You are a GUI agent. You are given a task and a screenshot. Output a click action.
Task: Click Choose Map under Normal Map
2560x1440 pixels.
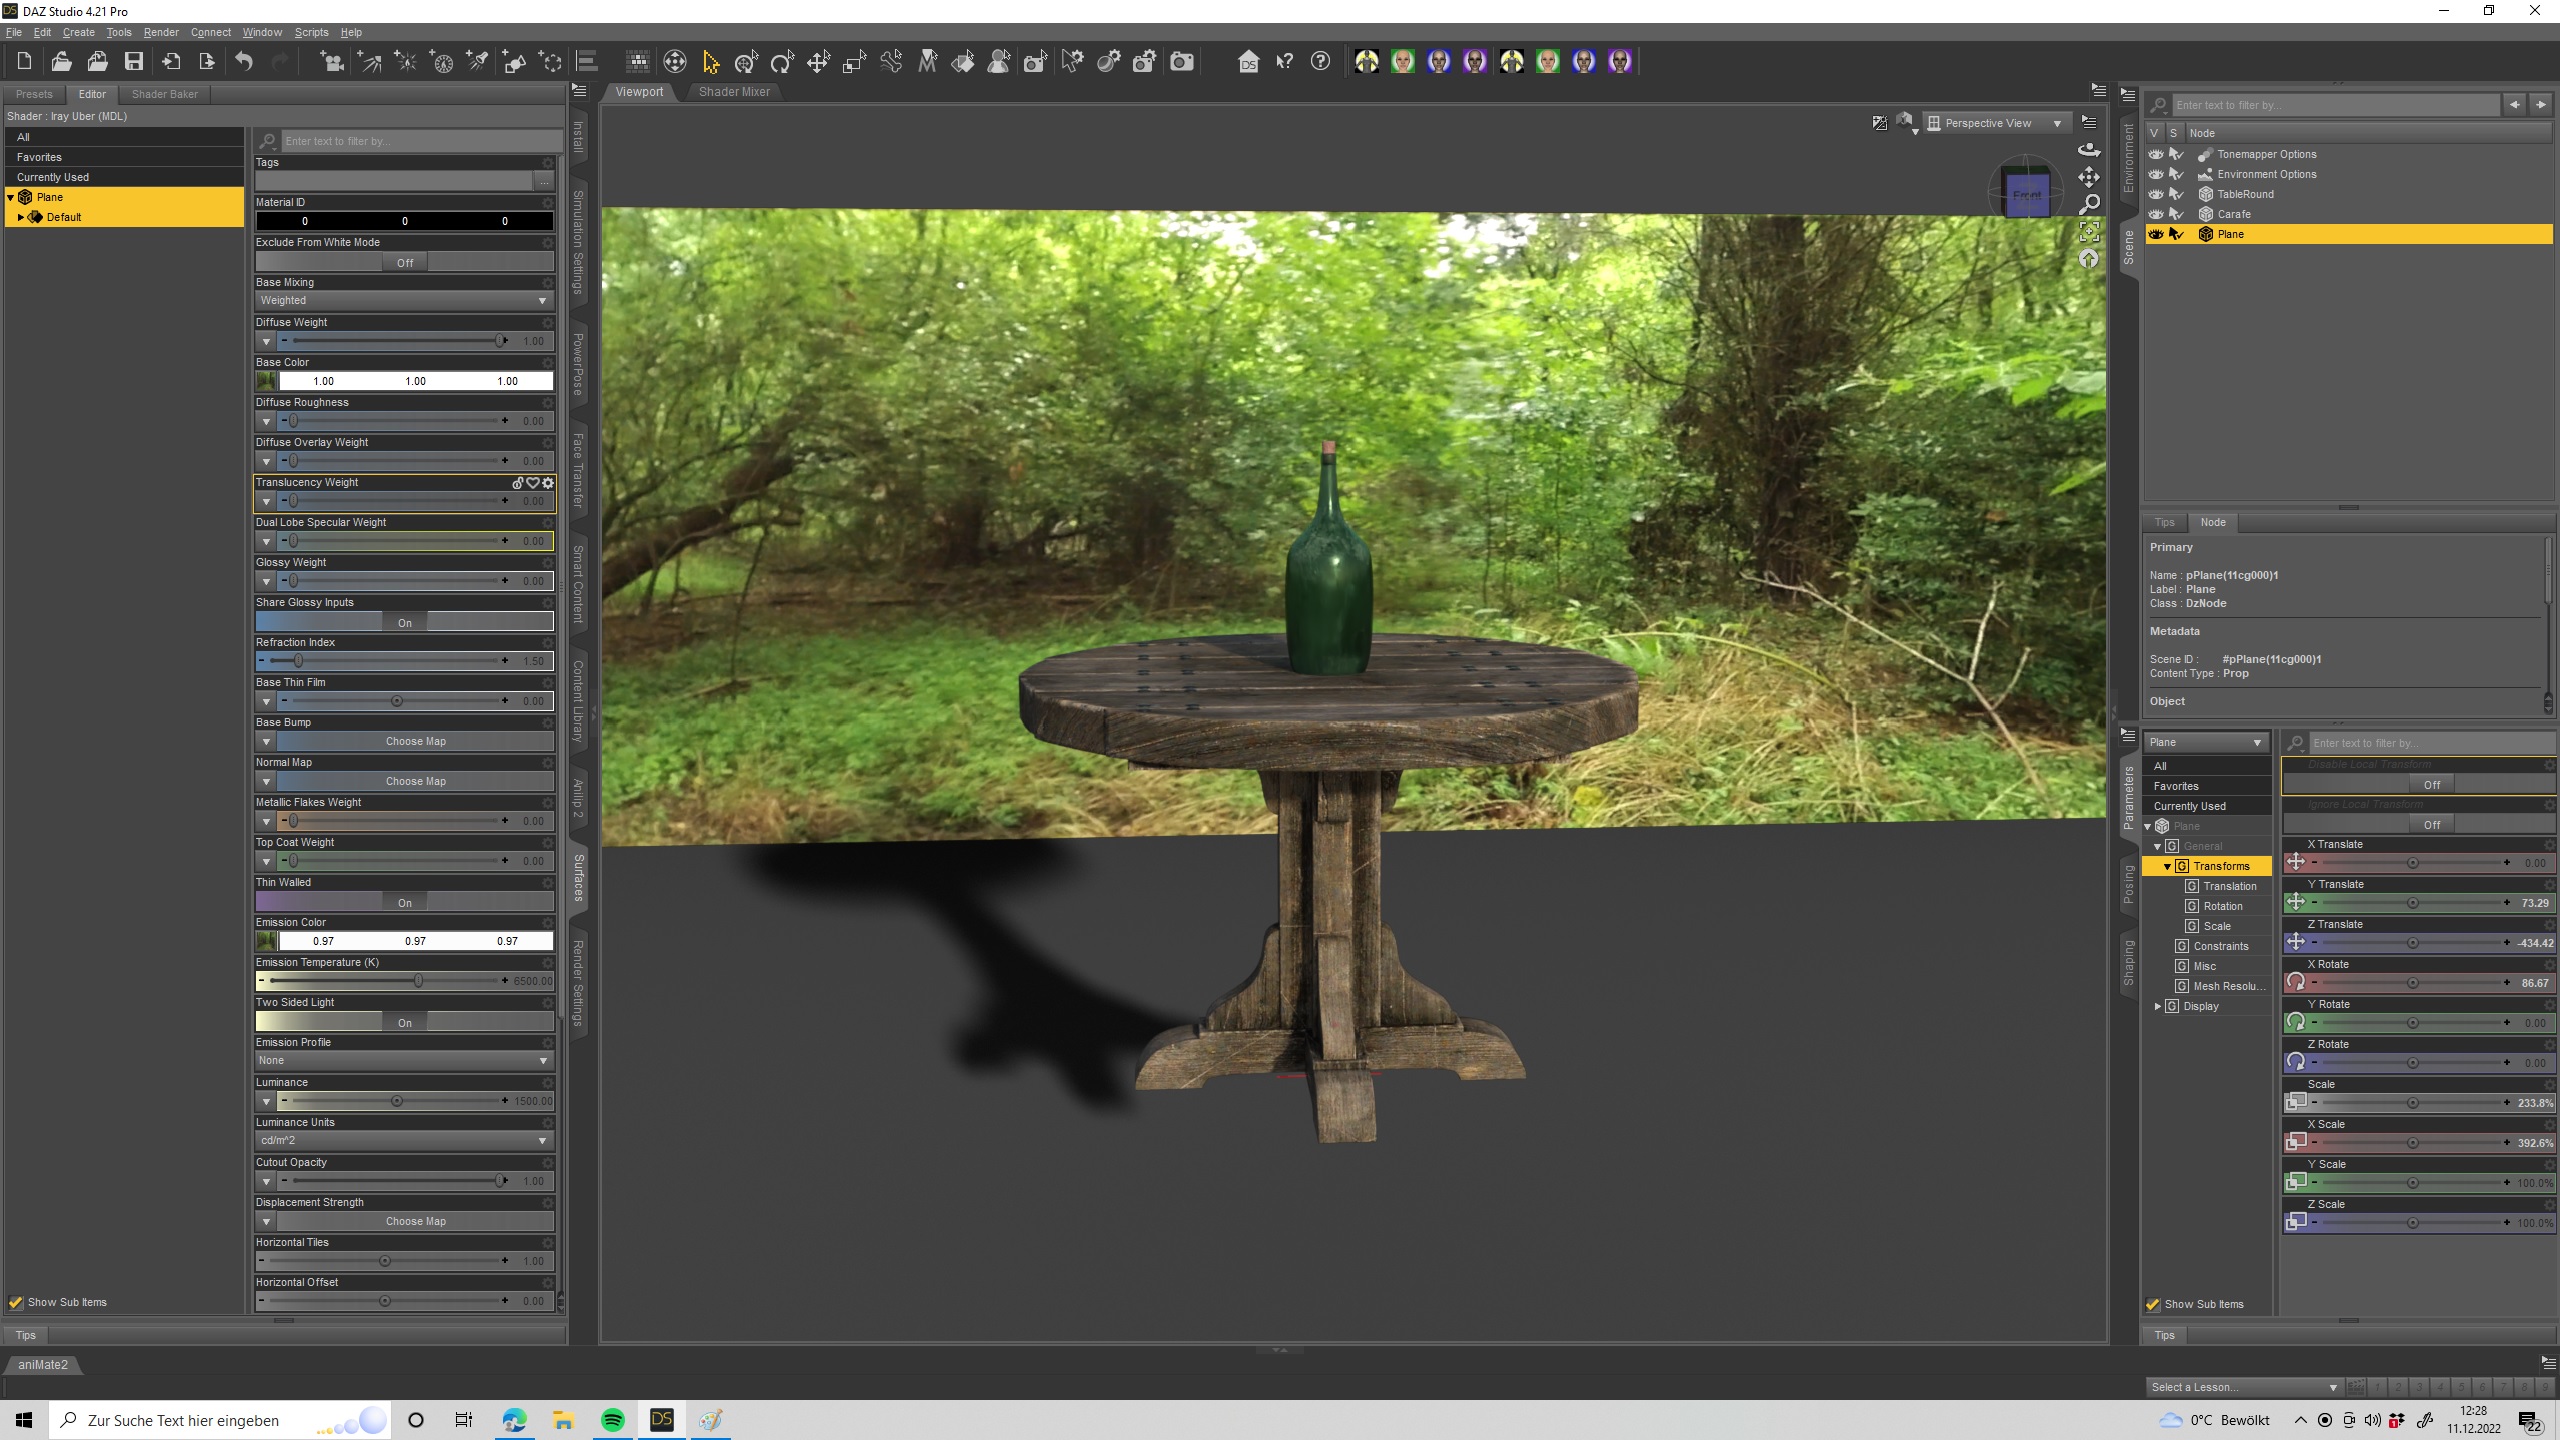point(415,781)
